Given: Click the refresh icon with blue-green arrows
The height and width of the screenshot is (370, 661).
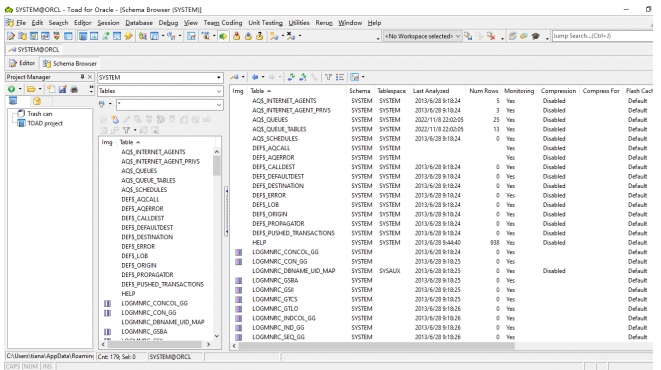Looking at the screenshot, I should pos(291,77).
